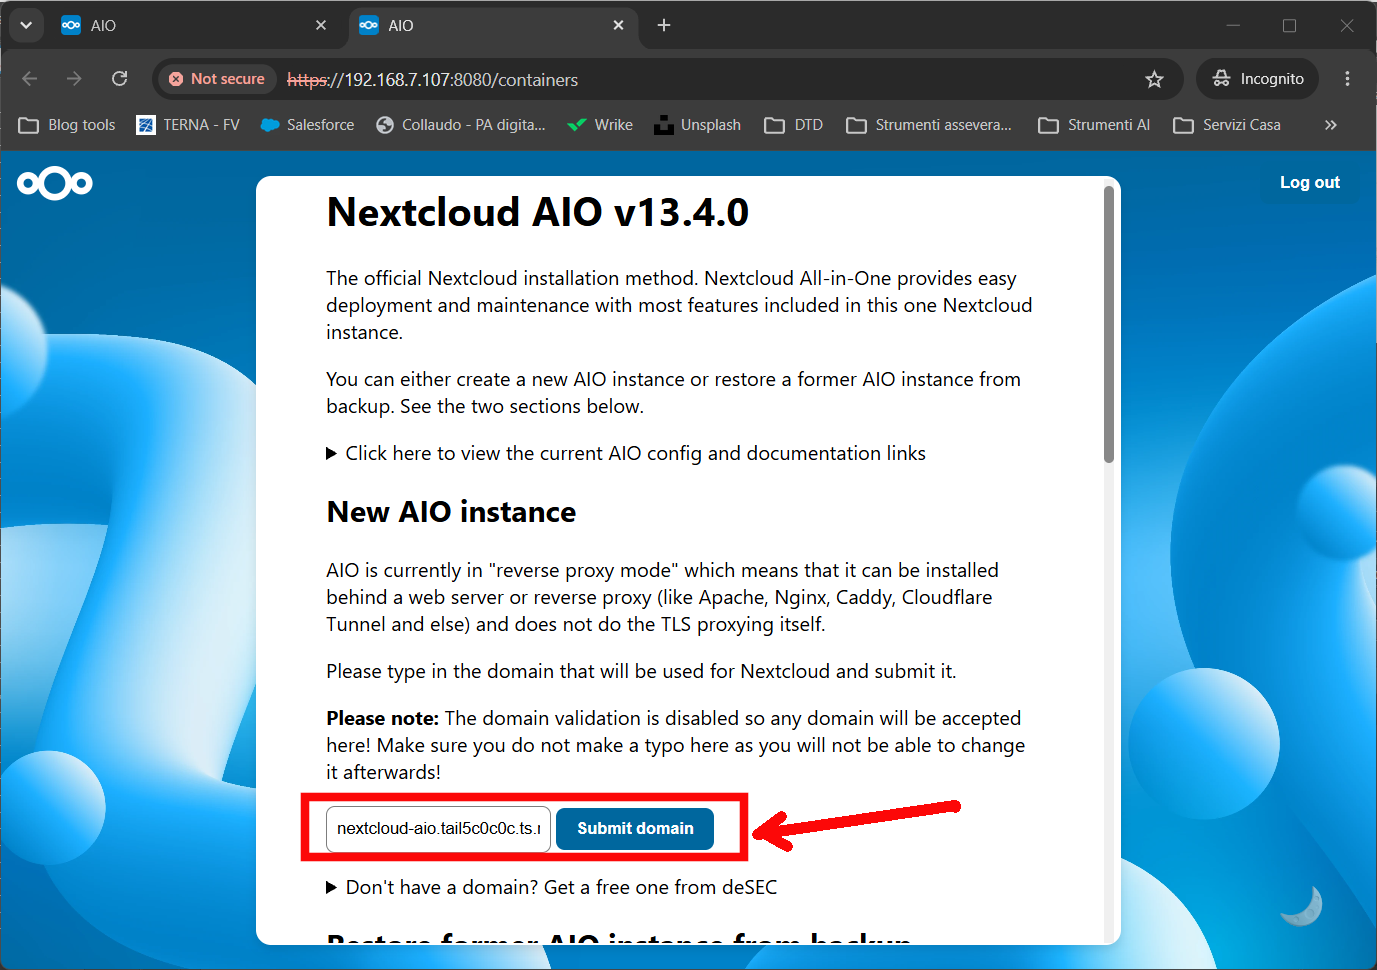Expand the free deSEC domain section
Image resolution: width=1377 pixels, height=970 pixels.
552,887
